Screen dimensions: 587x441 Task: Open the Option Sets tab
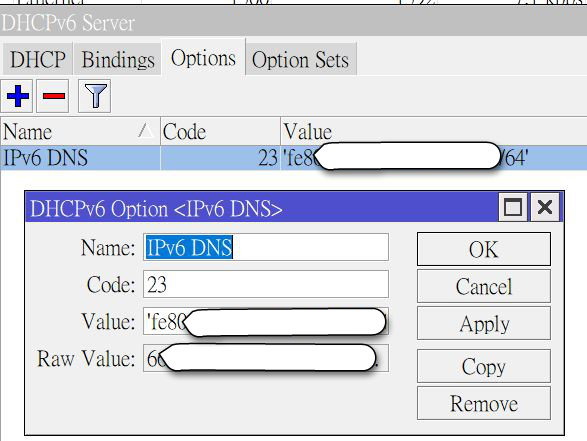pyautogui.click(x=301, y=59)
